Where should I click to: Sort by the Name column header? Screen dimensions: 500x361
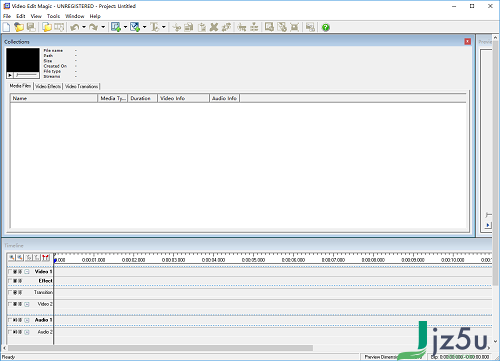(54, 98)
